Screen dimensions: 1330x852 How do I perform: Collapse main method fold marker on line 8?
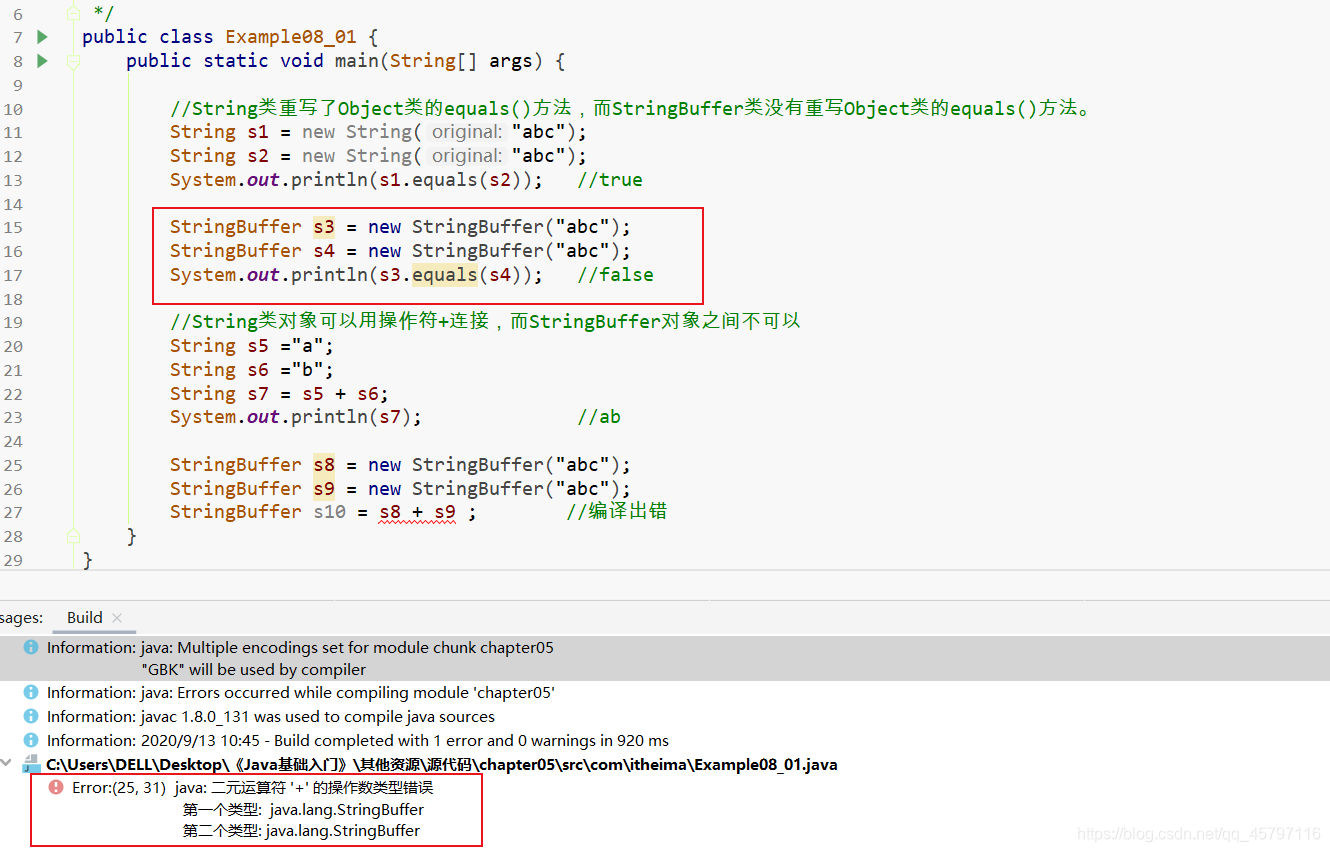coord(73,61)
